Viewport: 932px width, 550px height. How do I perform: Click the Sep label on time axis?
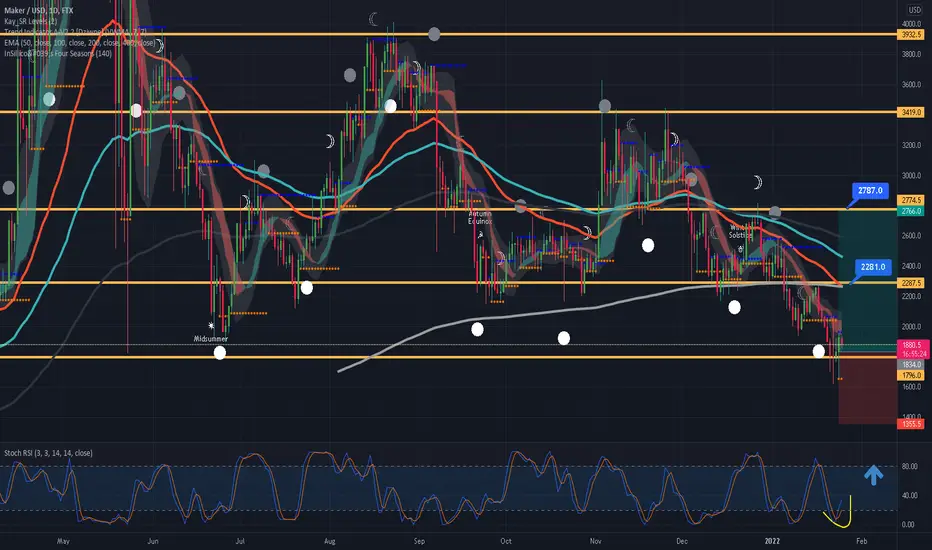click(x=419, y=541)
